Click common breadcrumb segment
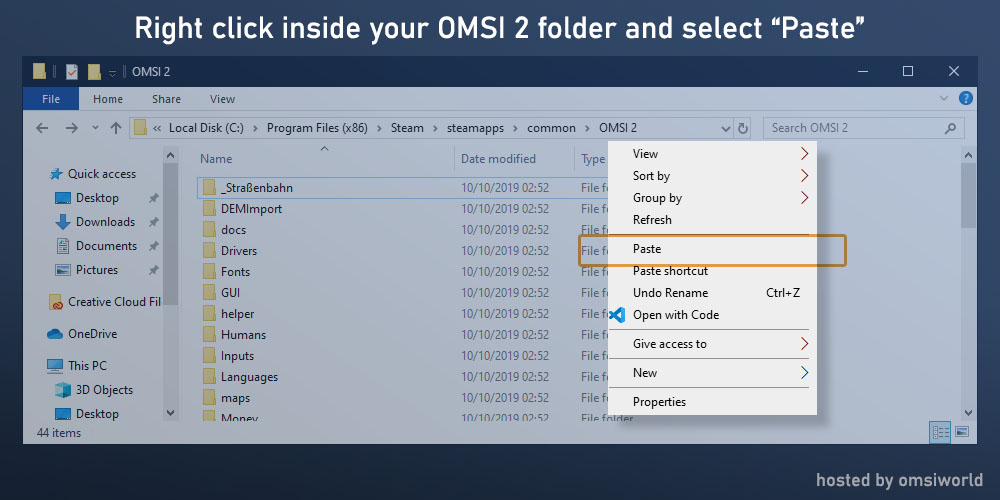The image size is (1000, 500). 551,128
